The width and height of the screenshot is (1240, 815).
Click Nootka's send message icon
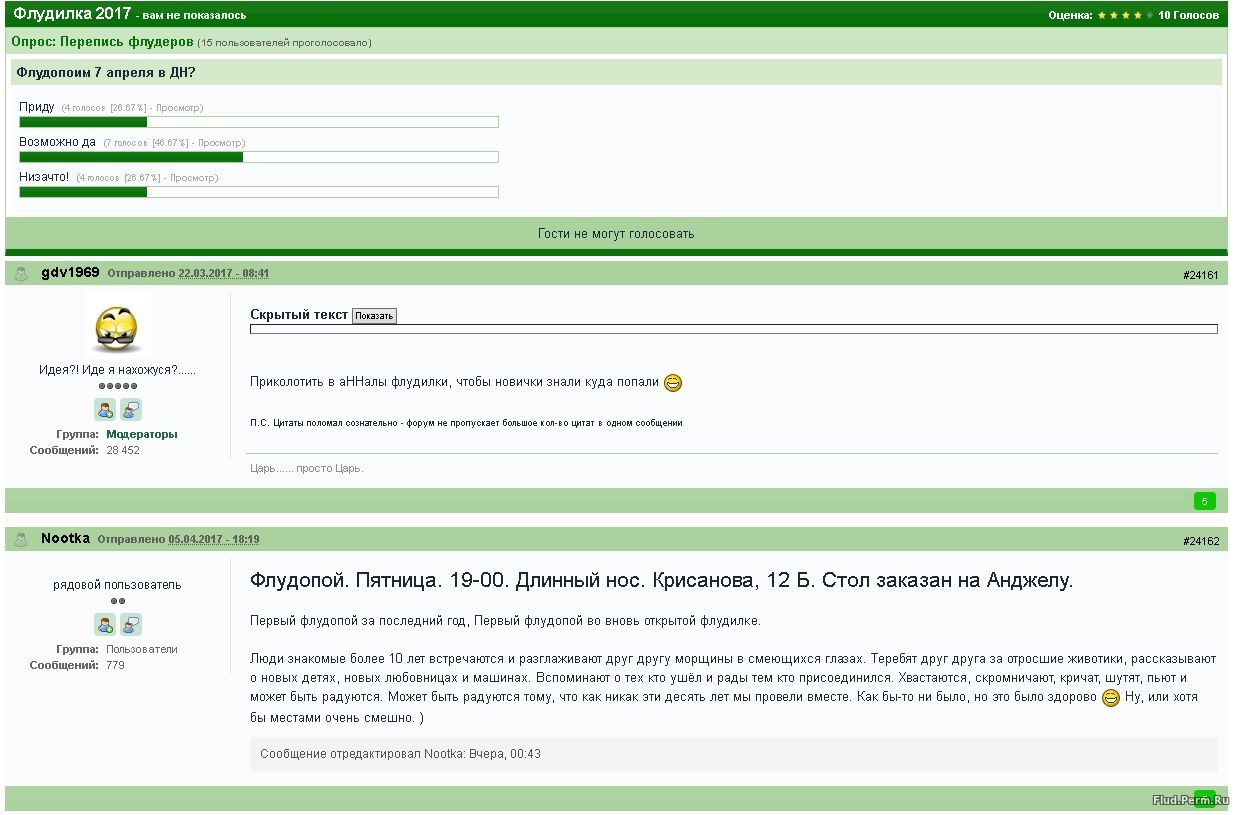(131, 624)
